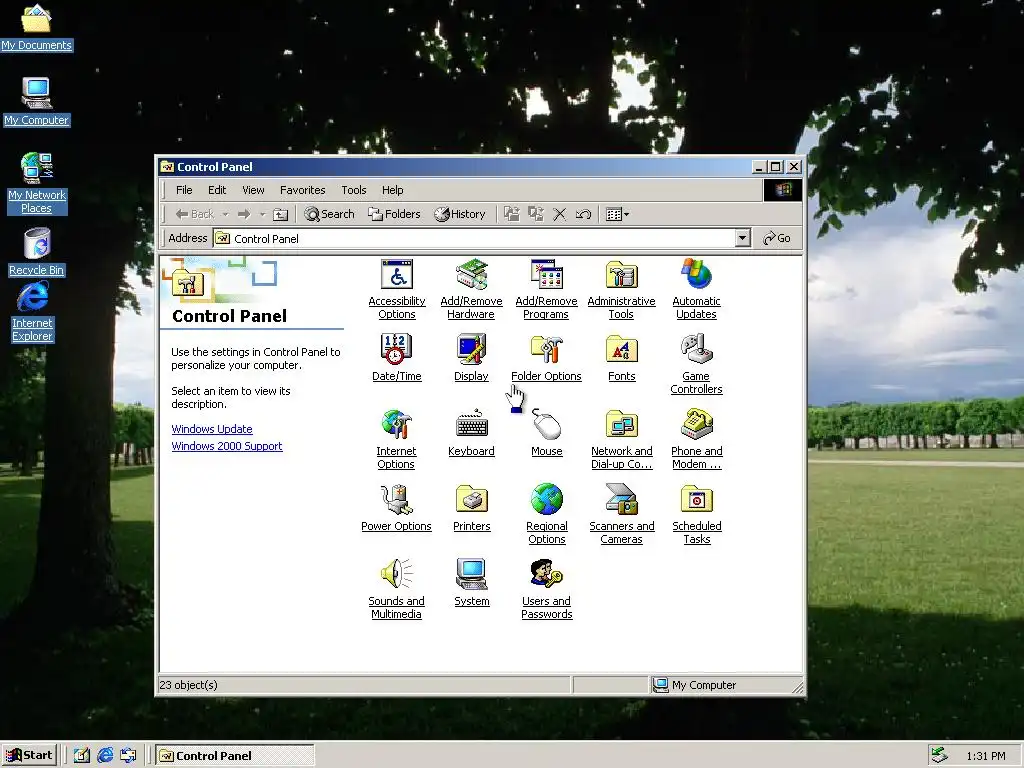The image size is (1024, 768).
Task: Click the History toolbar button
Action: pyautogui.click(x=460, y=214)
